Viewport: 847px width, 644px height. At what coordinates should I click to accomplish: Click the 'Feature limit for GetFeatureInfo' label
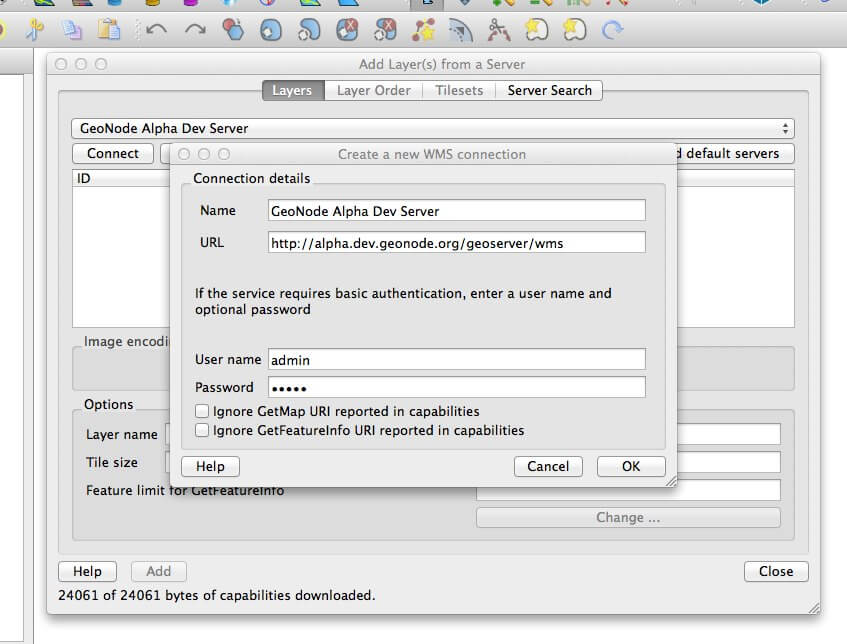point(185,491)
